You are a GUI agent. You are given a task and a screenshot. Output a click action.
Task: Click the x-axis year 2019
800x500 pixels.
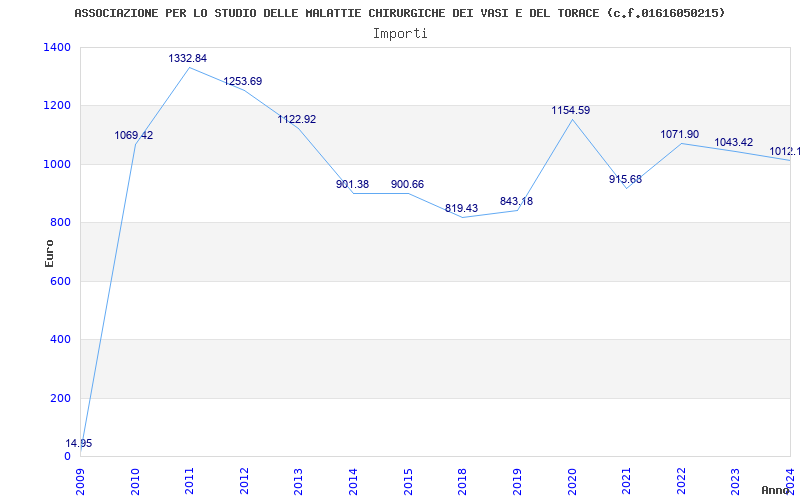pyautogui.click(x=517, y=481)
